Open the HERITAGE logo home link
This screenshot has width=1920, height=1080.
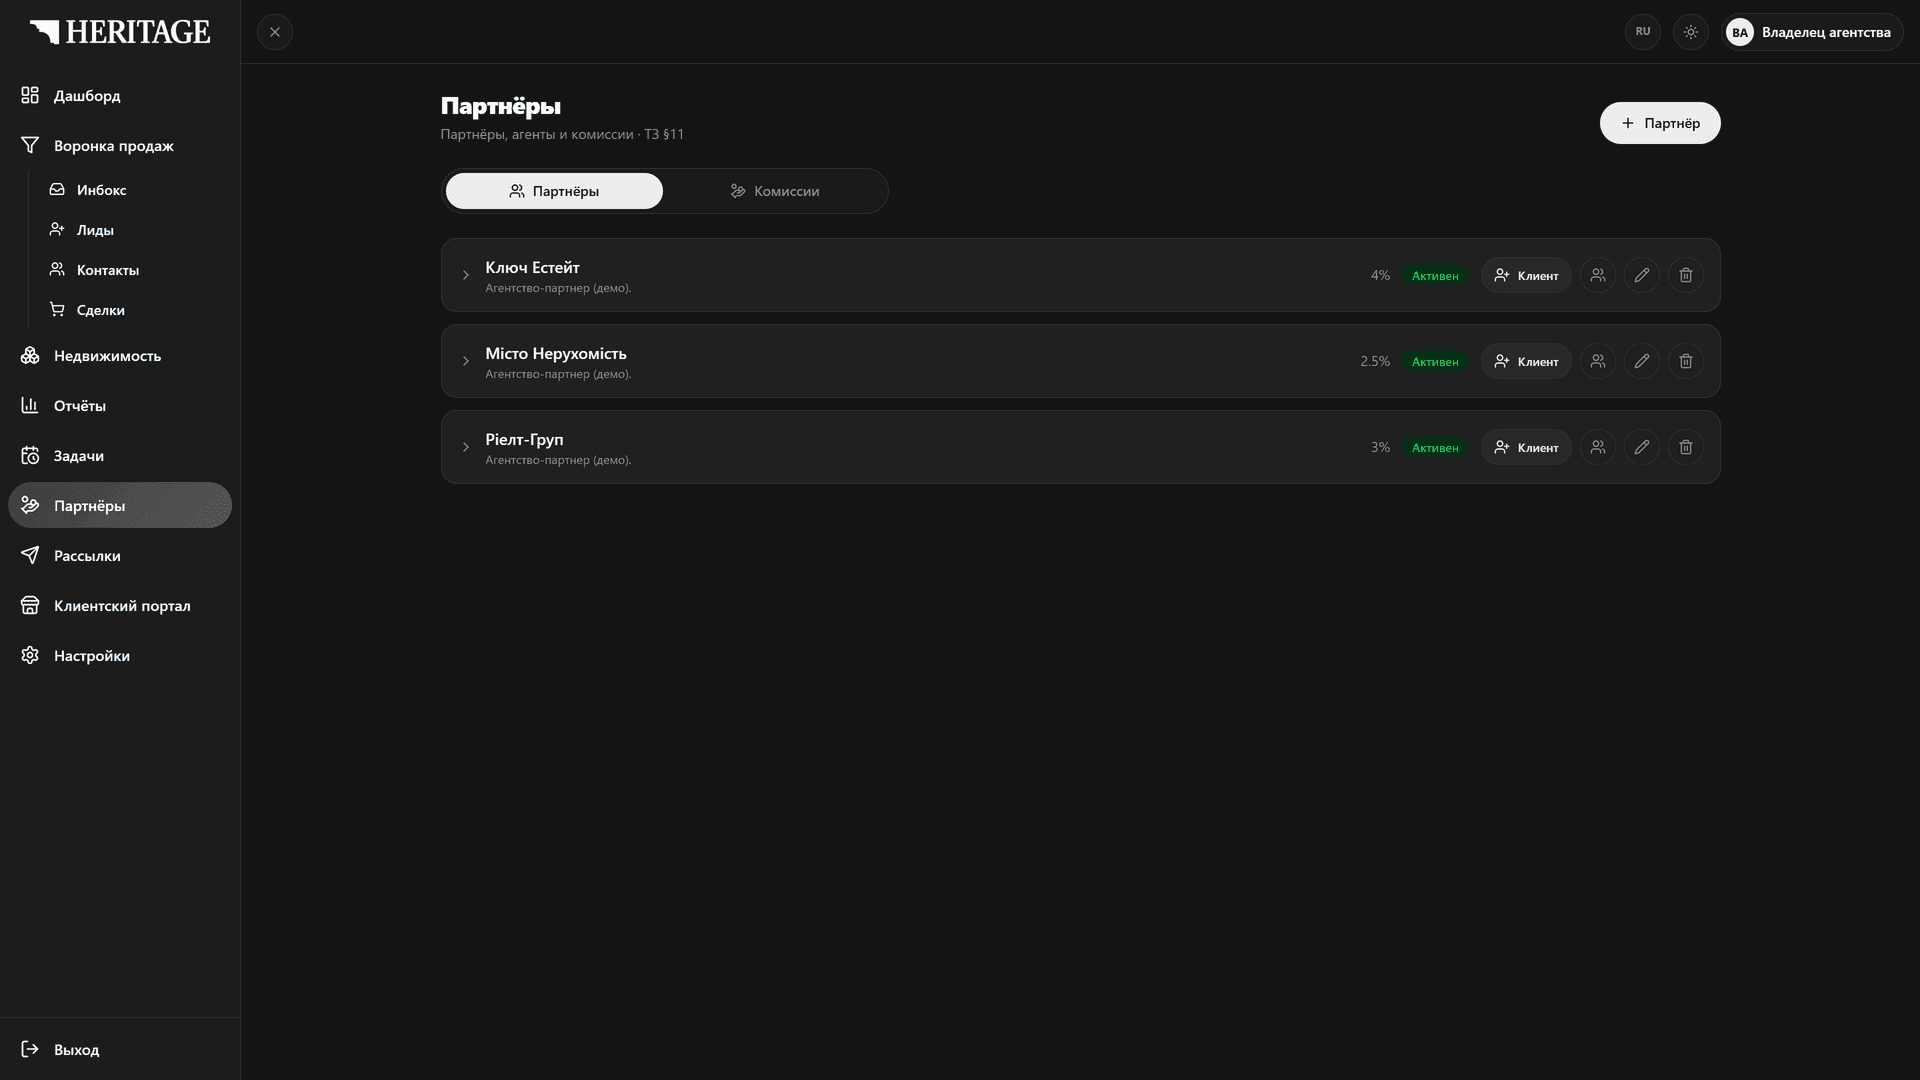point(120,32)
